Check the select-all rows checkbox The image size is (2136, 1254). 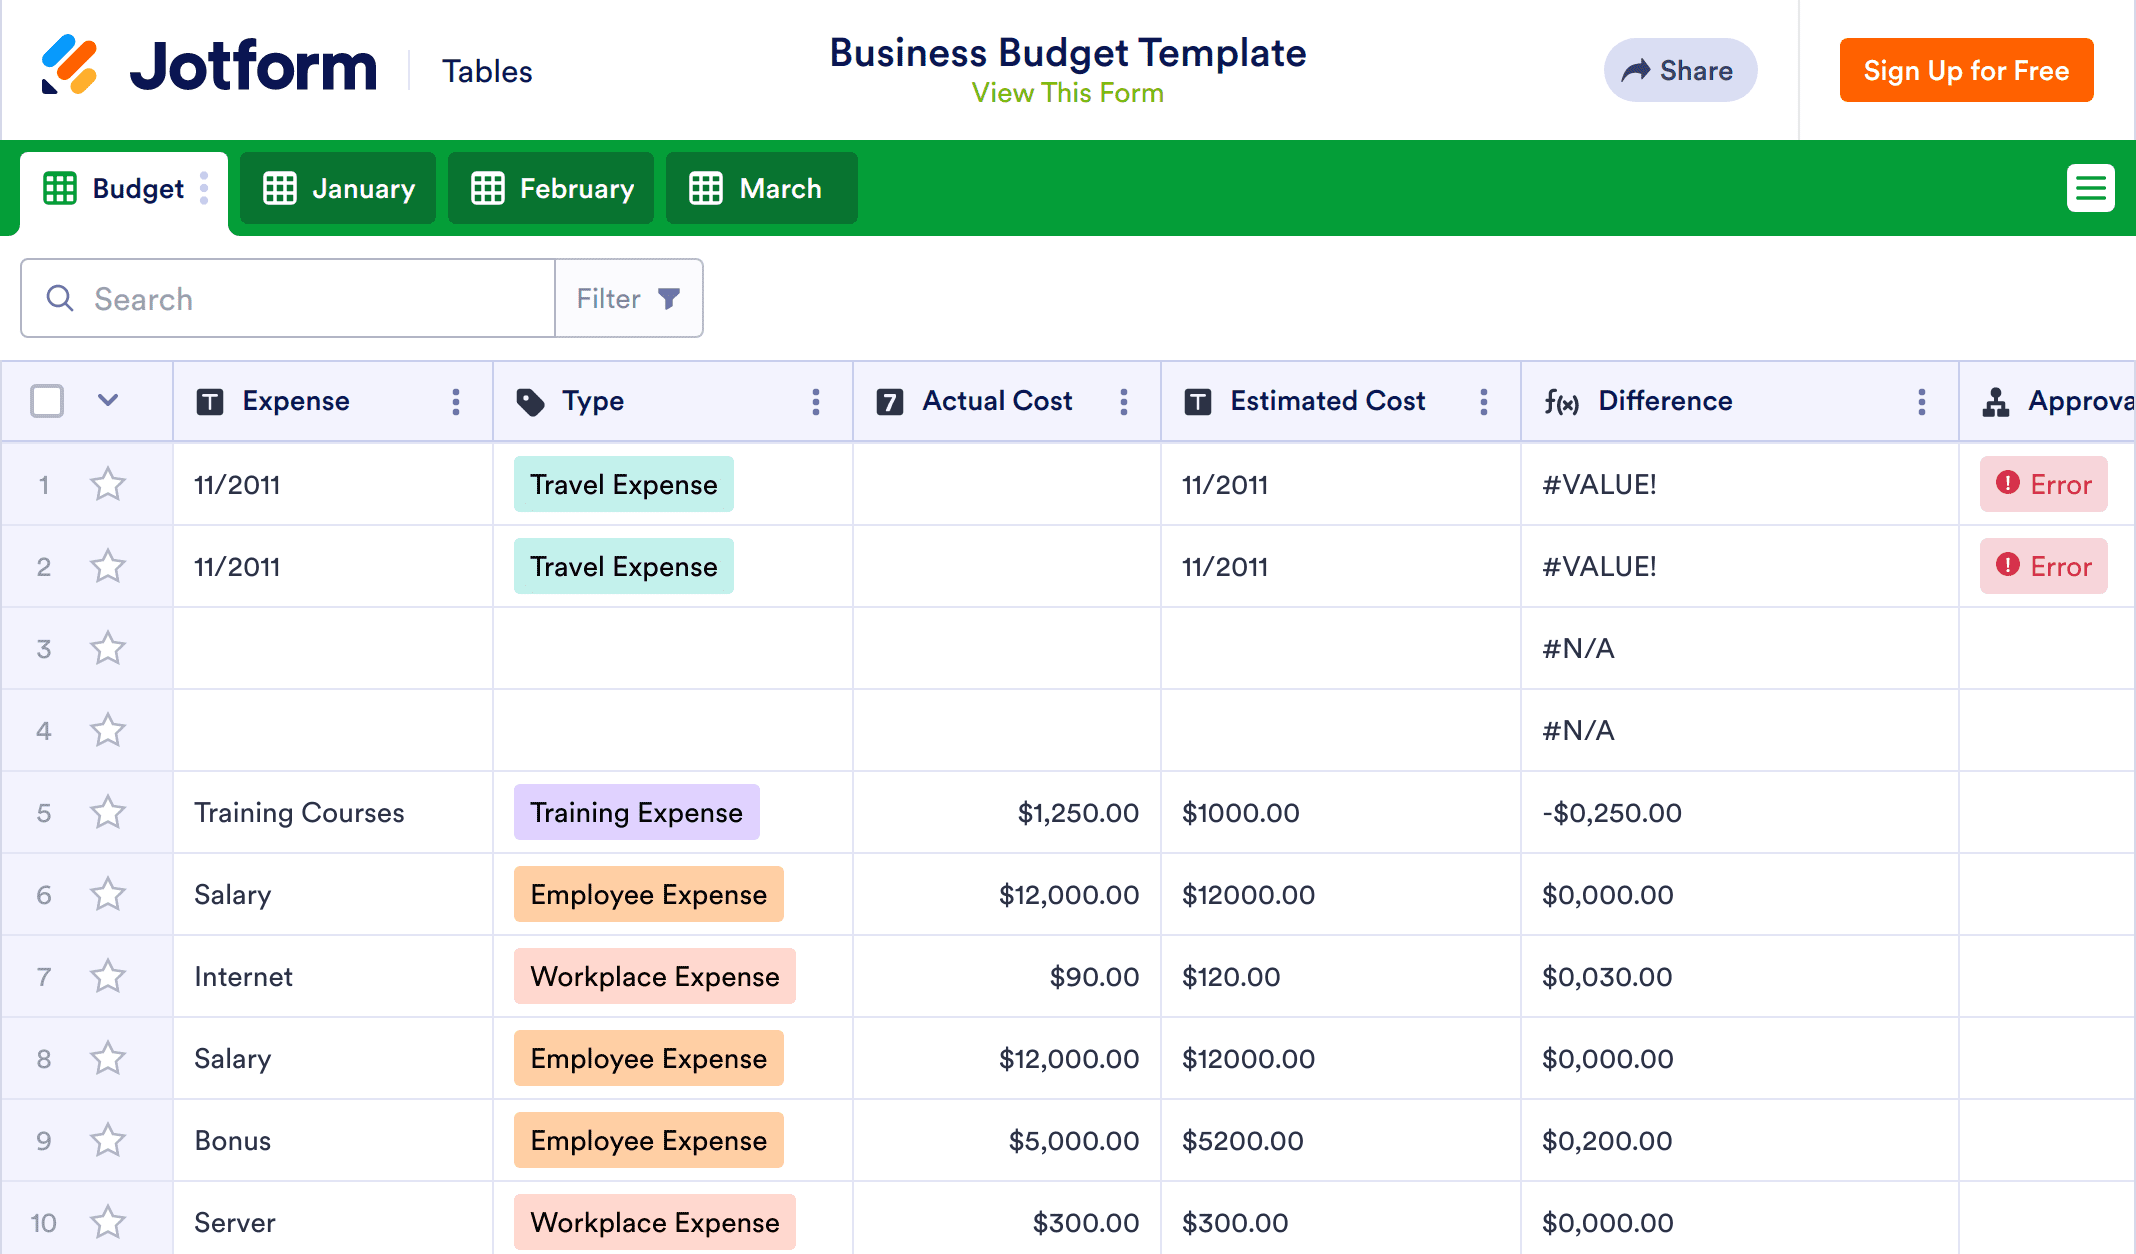click(47, 401)
